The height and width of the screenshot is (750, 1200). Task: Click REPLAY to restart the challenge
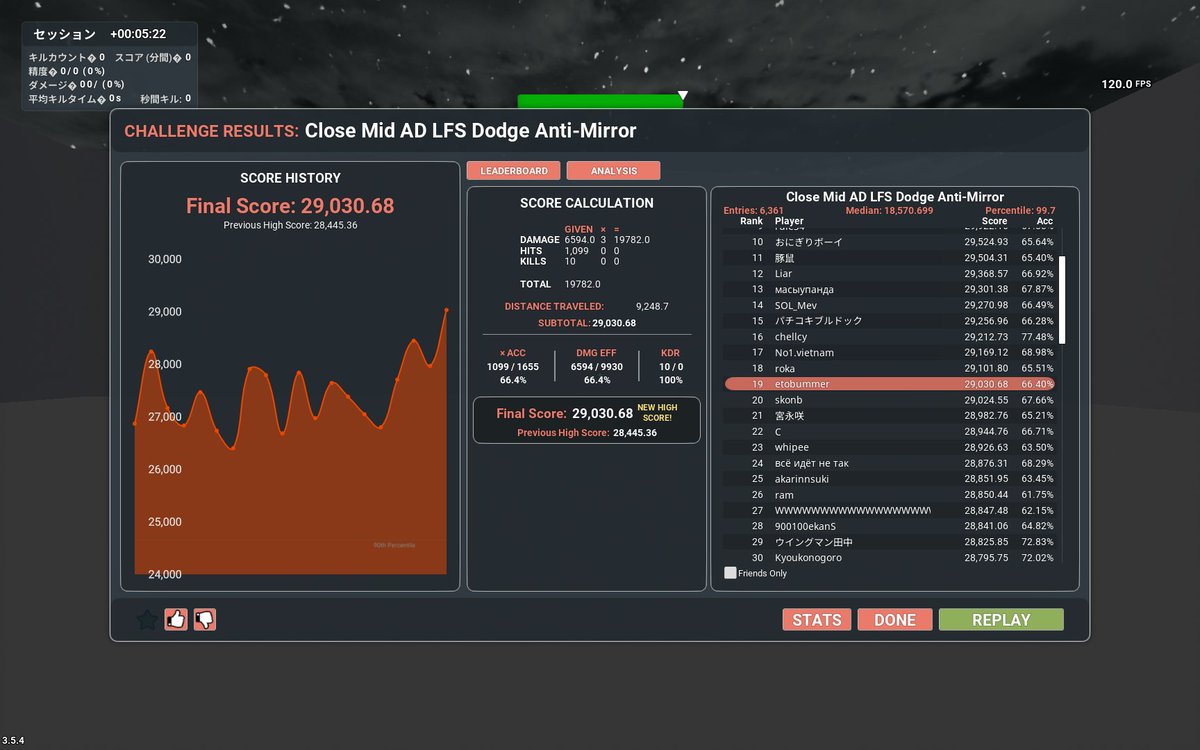pyautogui.click(x=1001, y=620)
